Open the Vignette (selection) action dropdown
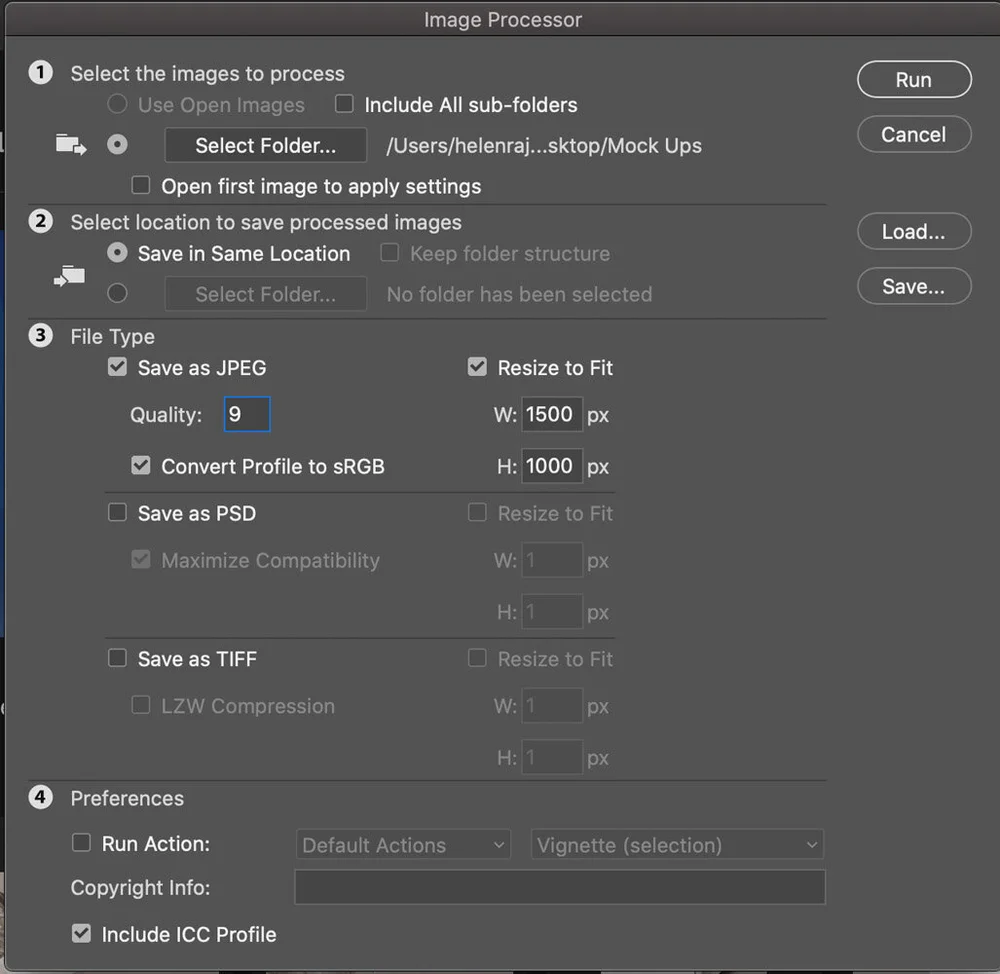Viewport: 1000px width, 974px height. point(676,844)
